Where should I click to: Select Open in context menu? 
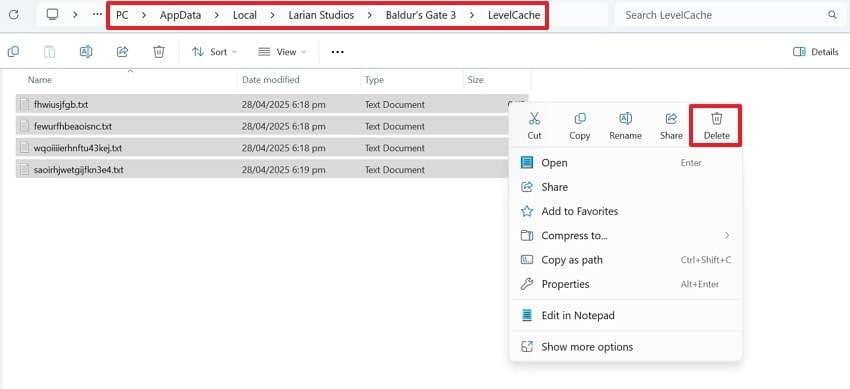coord(625,163)
